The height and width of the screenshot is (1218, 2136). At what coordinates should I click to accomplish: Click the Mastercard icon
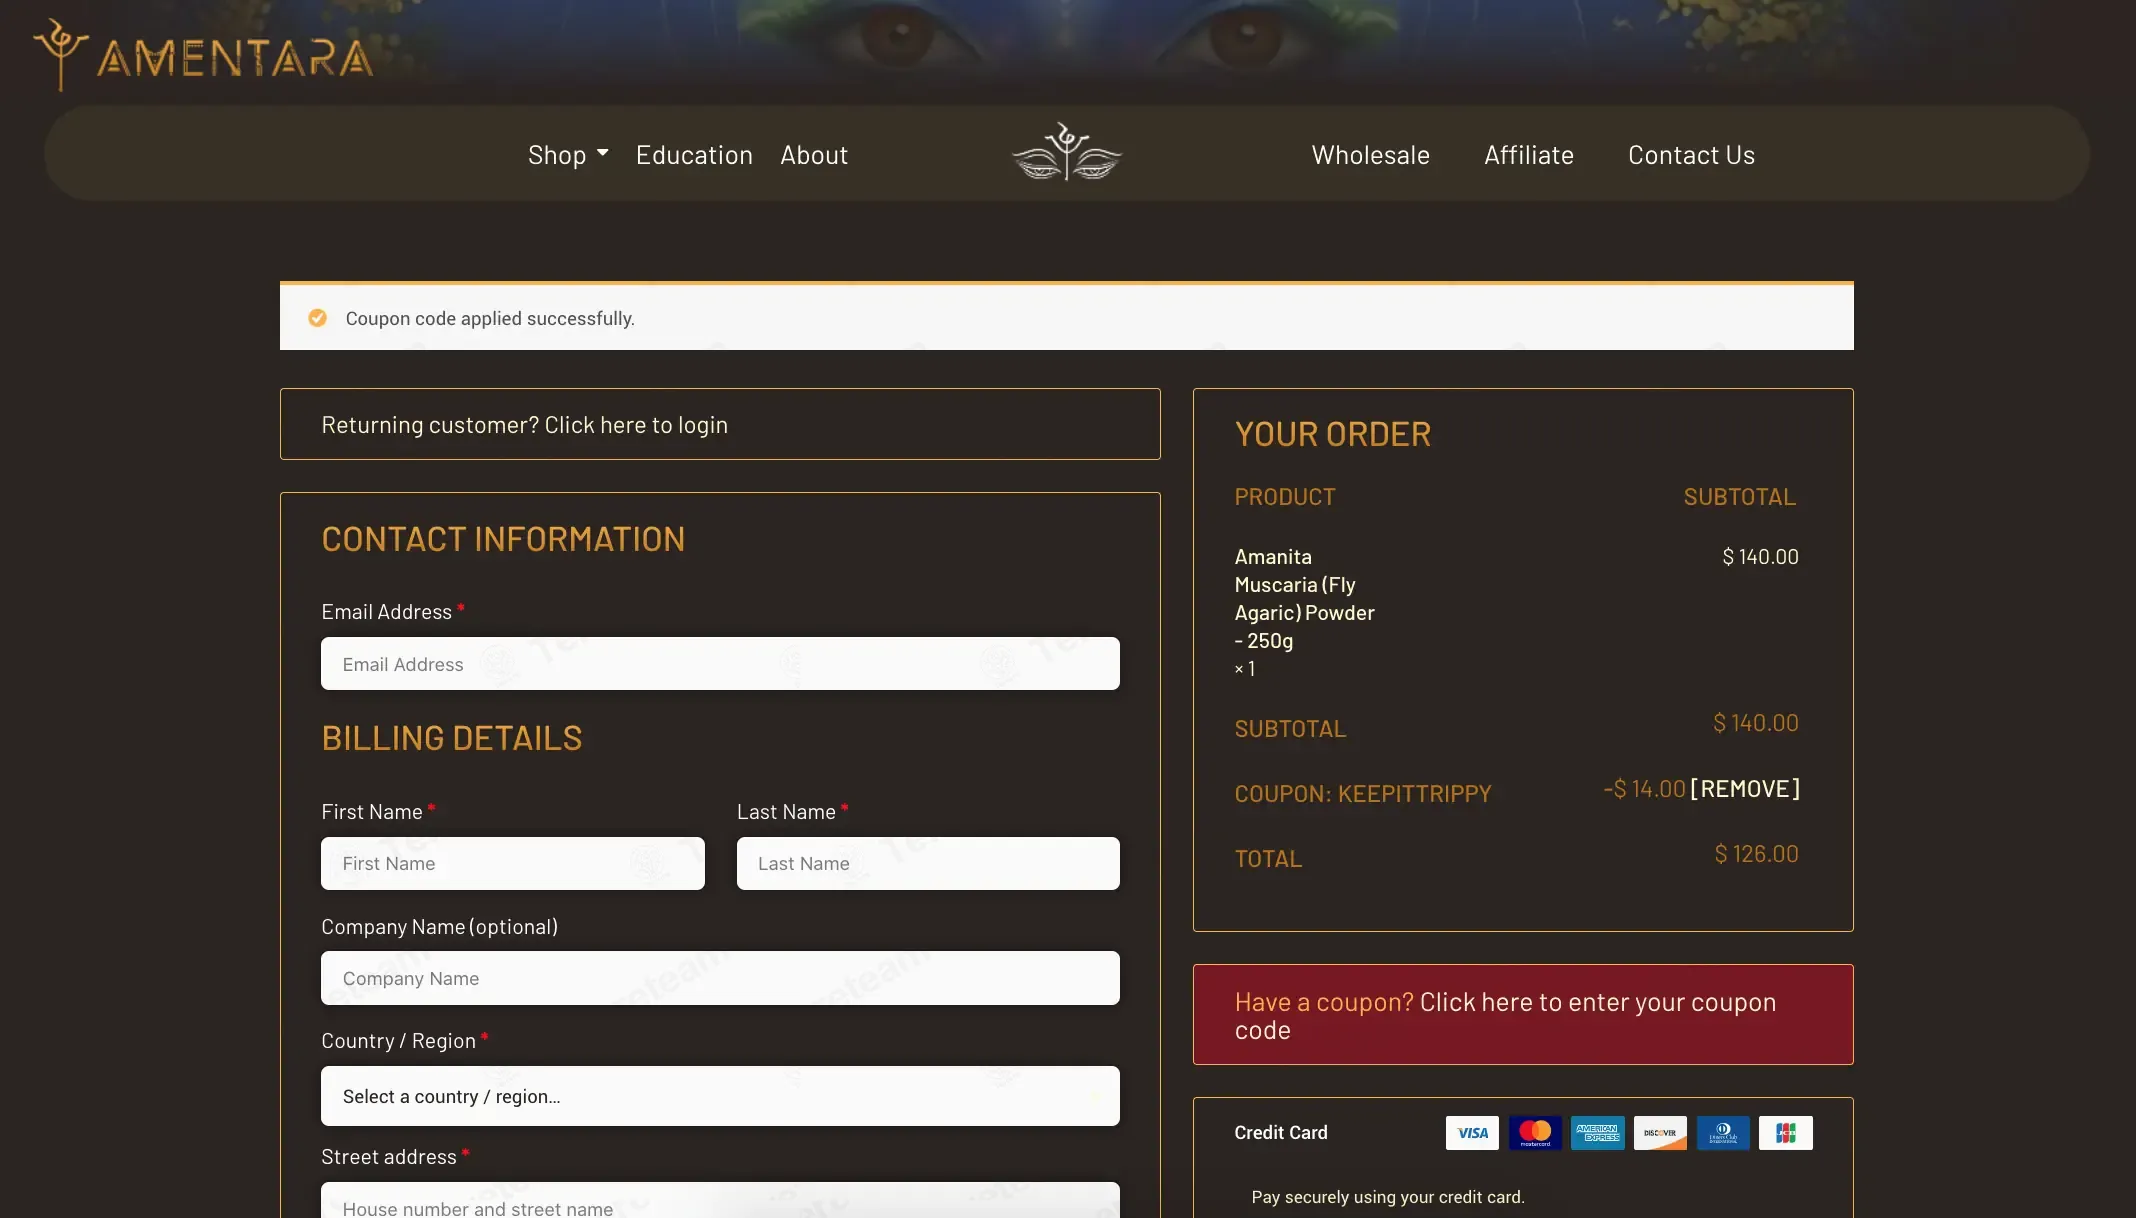(1535, 1133)
